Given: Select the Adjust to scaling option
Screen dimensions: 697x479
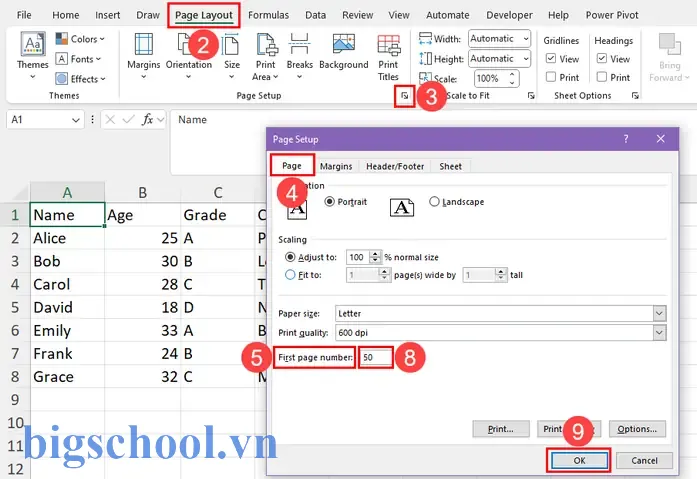Looking at the screenshot, I should [x=290, y=257].
